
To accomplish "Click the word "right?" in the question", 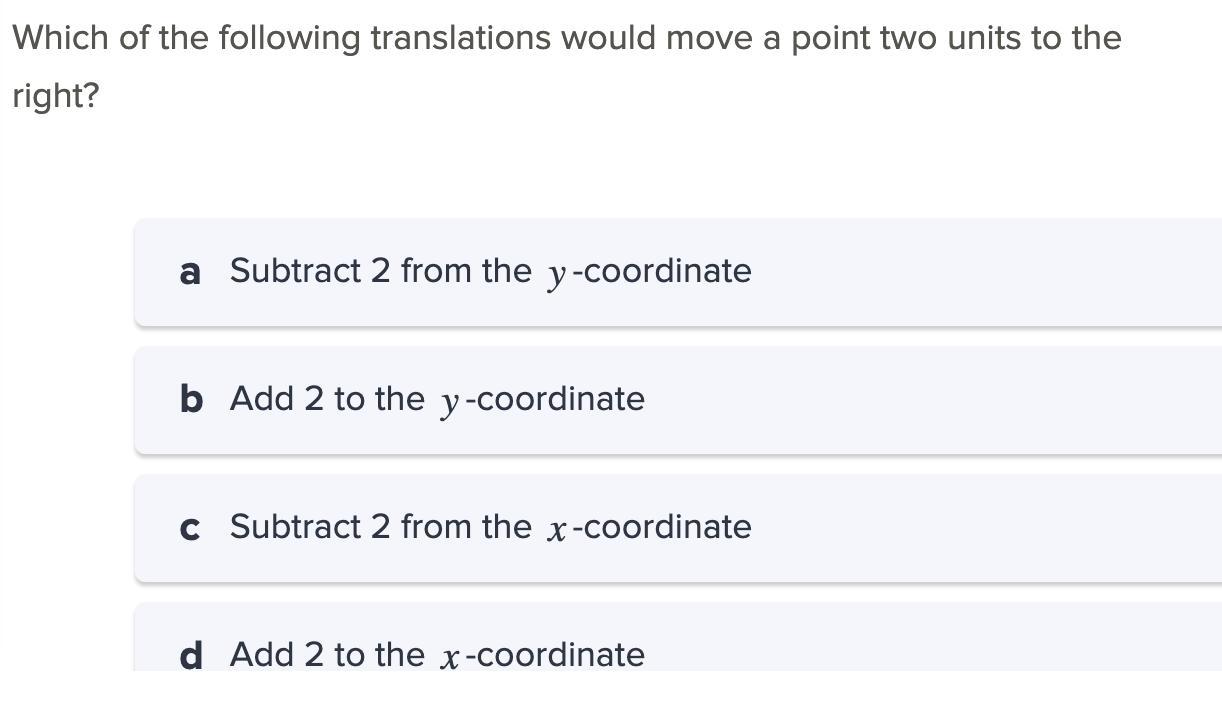I will point(56,97).
